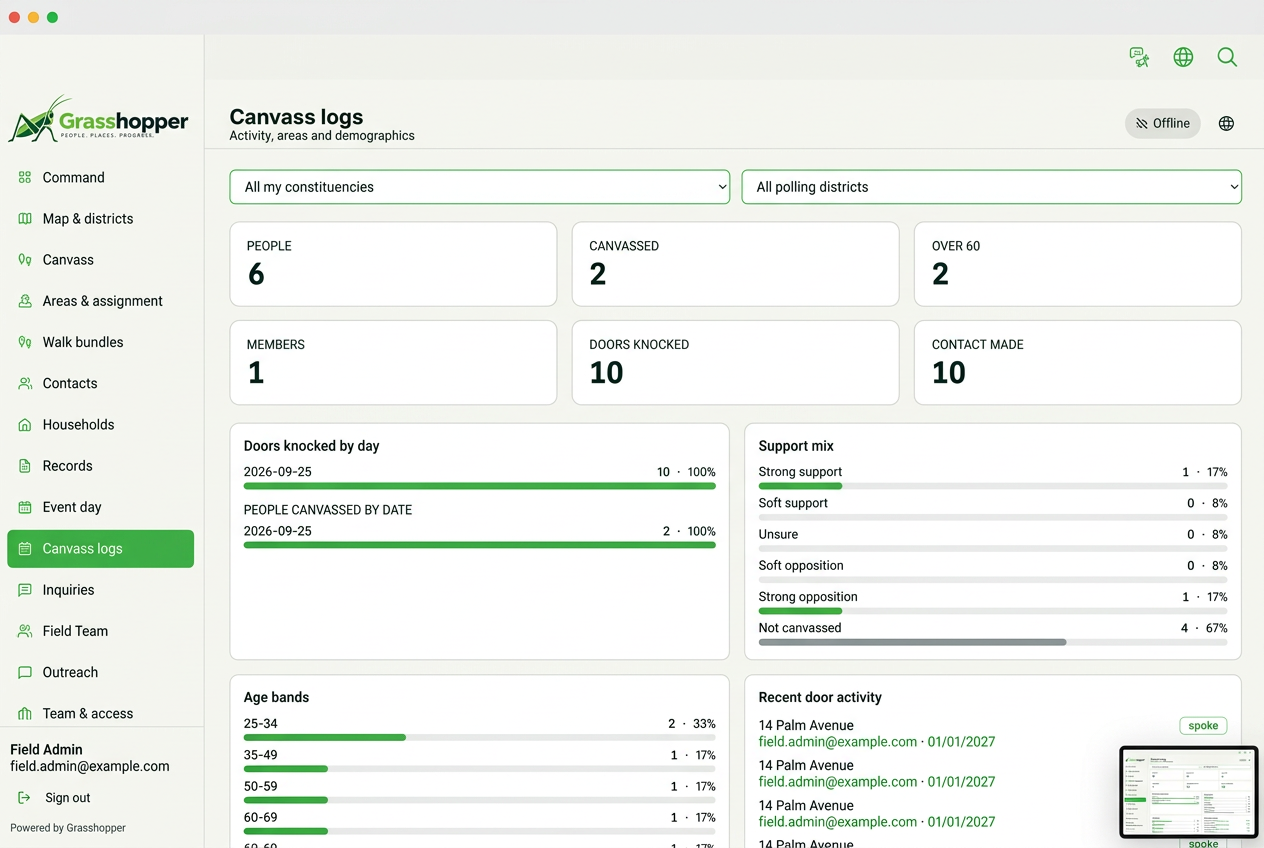Click the People canvassed by date progress bar

(480, 545)
